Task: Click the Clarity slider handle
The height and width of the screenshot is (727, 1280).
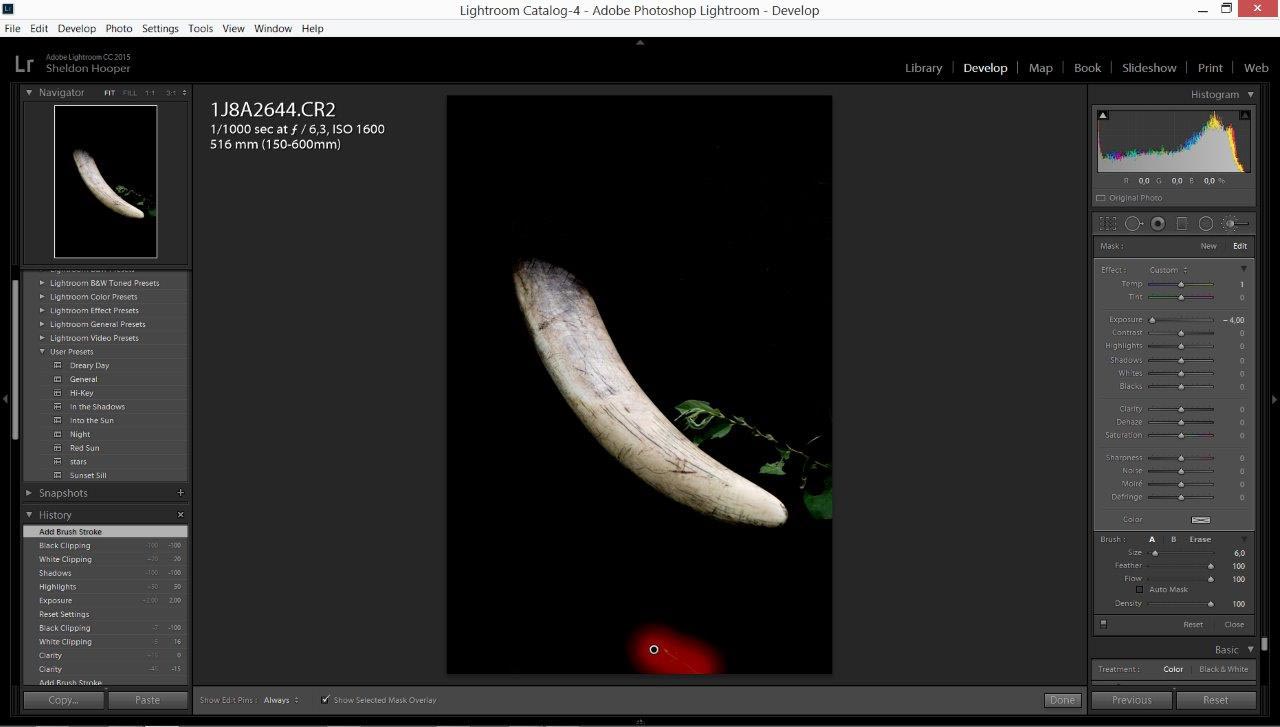Action: point(1181,409)
